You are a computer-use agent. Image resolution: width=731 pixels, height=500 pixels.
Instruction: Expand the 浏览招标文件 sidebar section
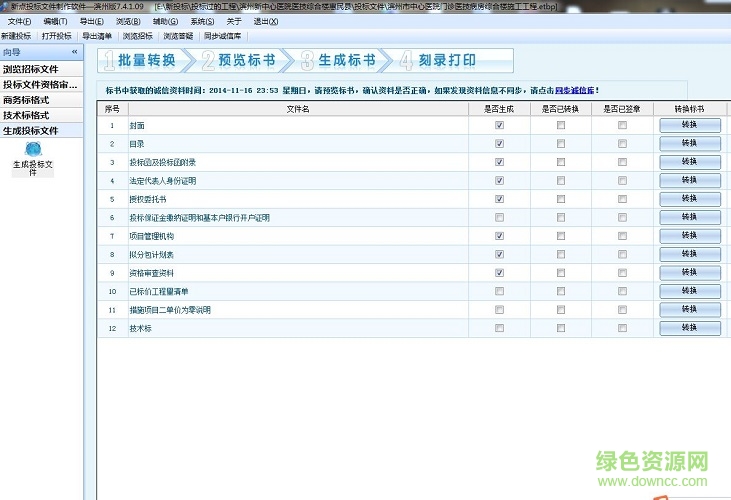[x=42, y=69]
